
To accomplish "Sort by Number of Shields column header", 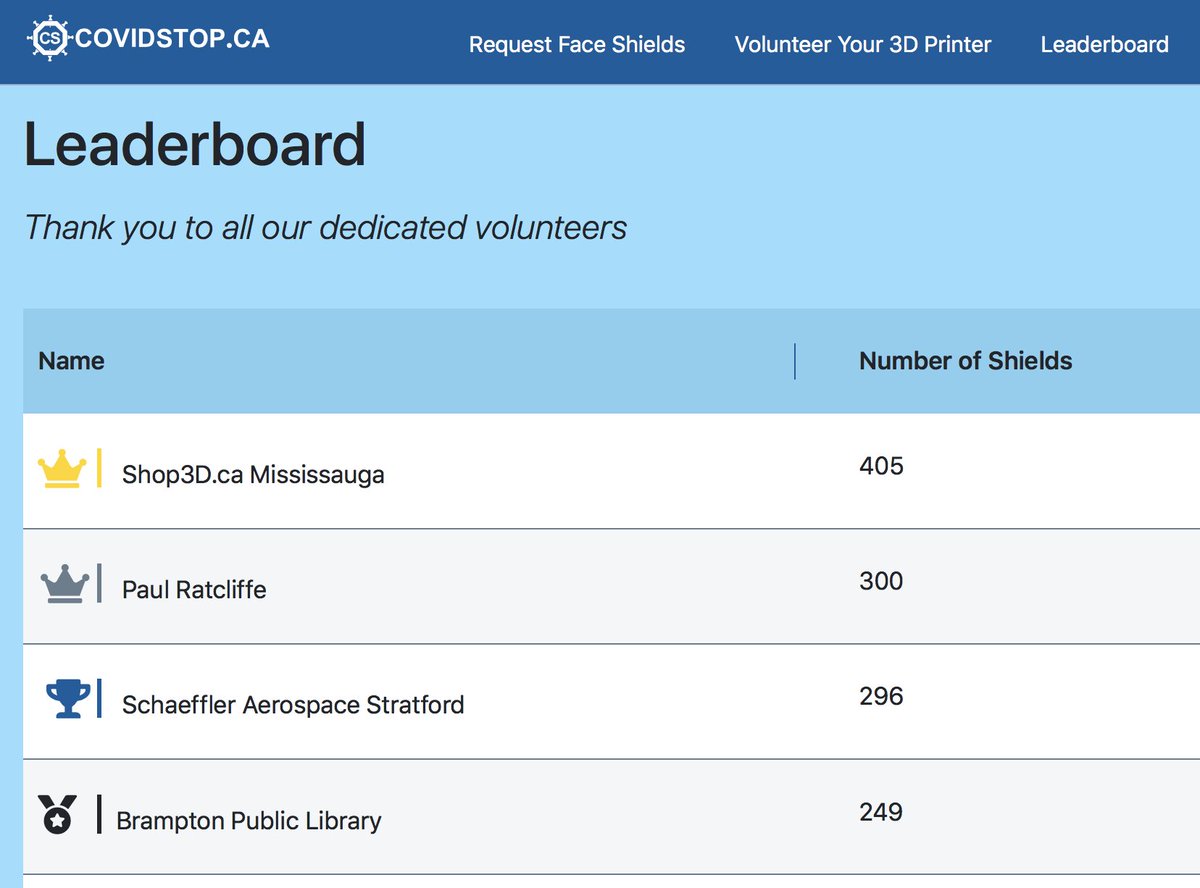I will (965, 361).
